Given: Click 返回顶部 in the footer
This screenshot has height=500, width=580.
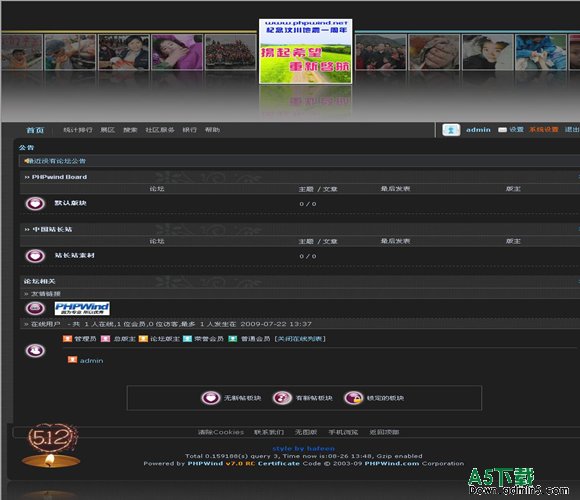Looking at the screenshot, I should click(x=384, y=432).
